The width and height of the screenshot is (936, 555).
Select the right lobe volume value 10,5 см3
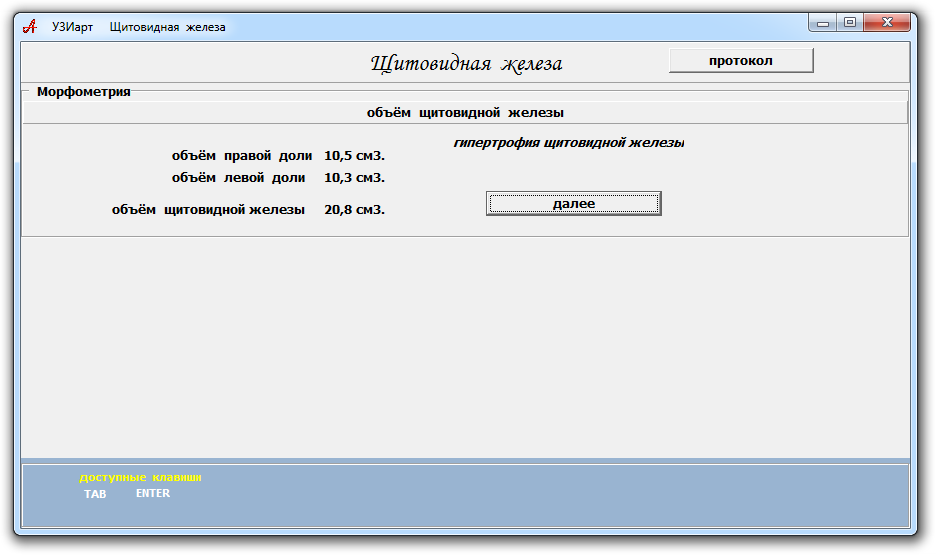click(355, 156)
